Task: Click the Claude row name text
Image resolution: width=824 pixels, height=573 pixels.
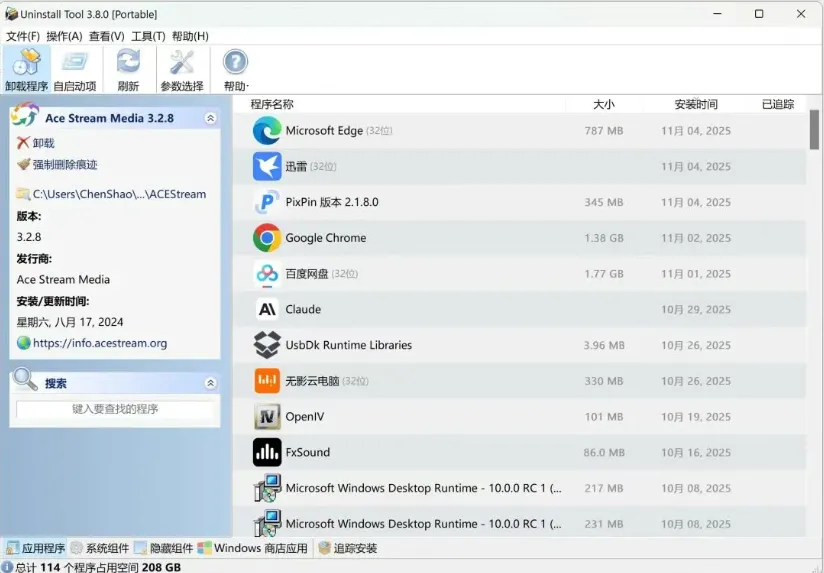Action: click(303, 309)
